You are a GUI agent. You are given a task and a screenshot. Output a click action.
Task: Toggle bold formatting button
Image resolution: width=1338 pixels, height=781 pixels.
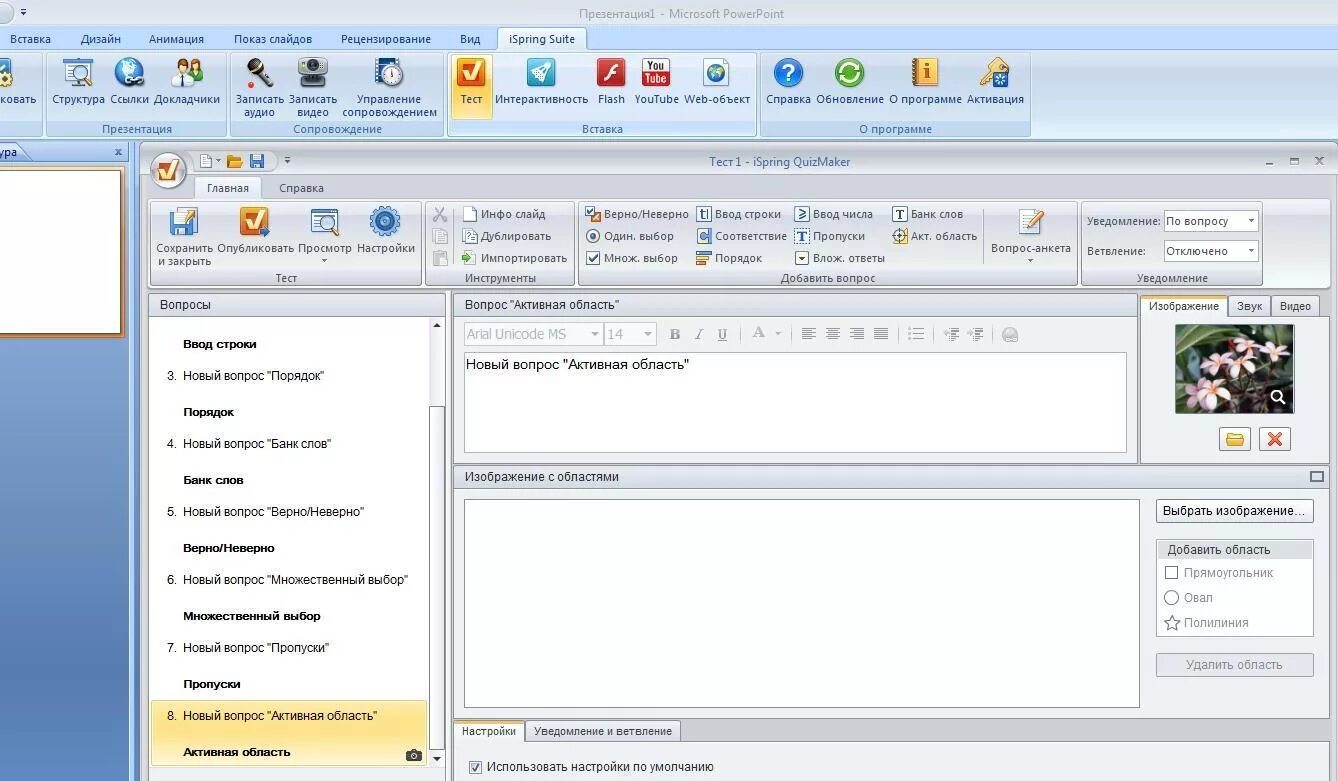point(675,334)
